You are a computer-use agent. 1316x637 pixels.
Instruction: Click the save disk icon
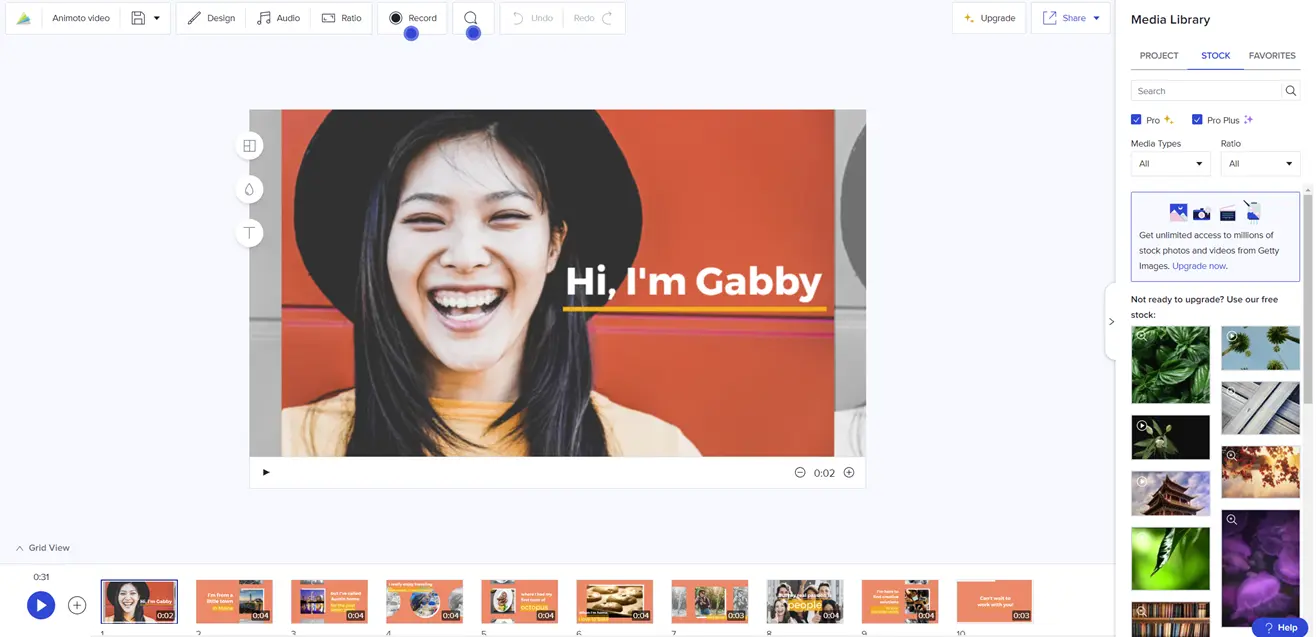coord(138,18)
